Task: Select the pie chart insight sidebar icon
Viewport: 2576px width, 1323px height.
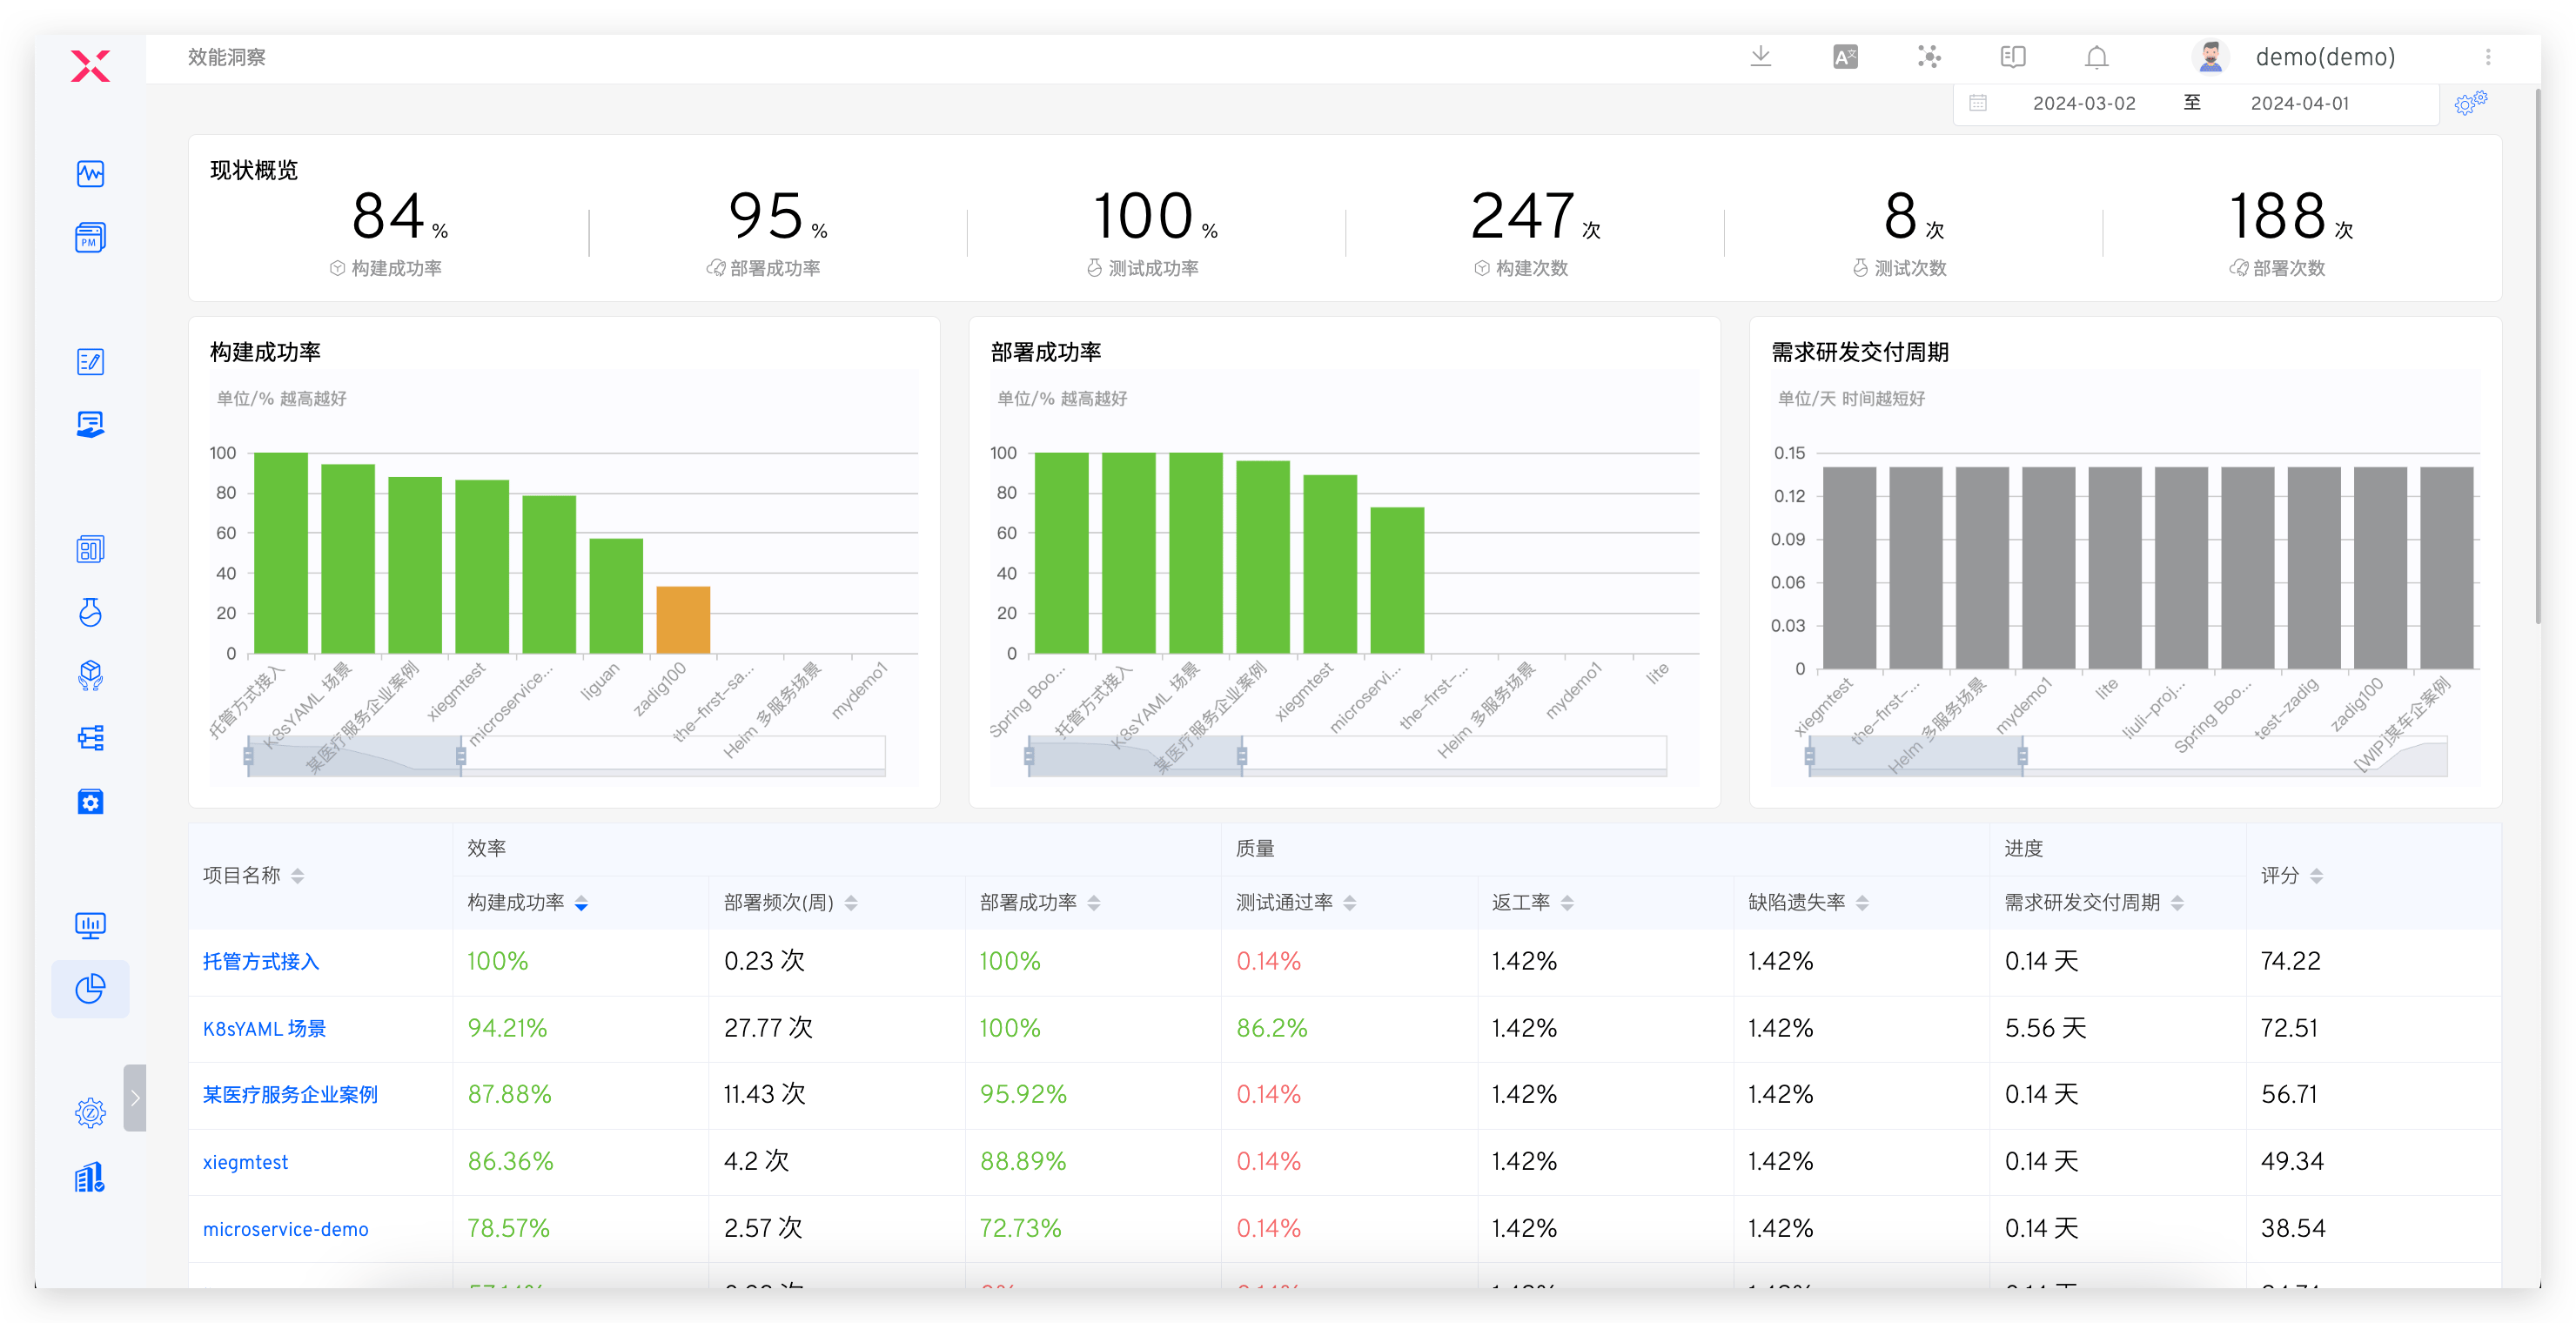Action: [90, 989]
